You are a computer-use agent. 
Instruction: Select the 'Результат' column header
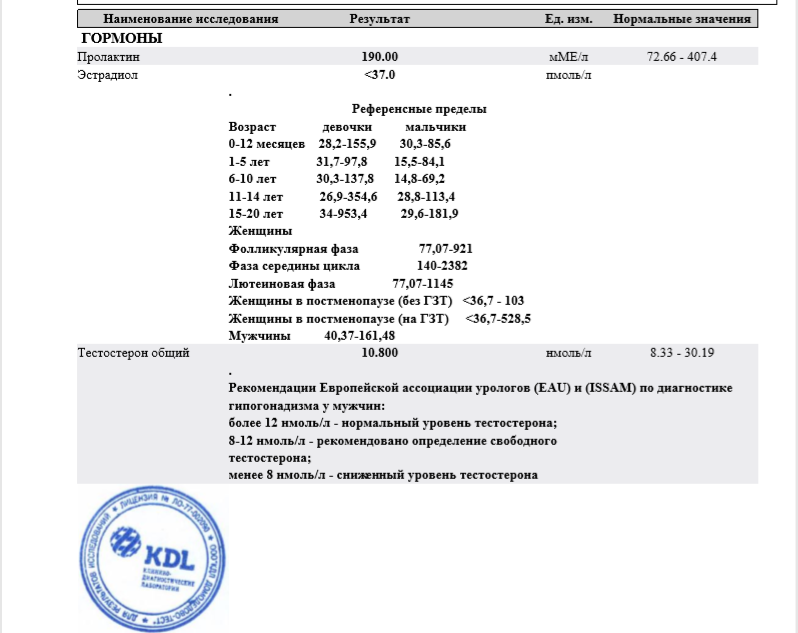click(379, 20)
